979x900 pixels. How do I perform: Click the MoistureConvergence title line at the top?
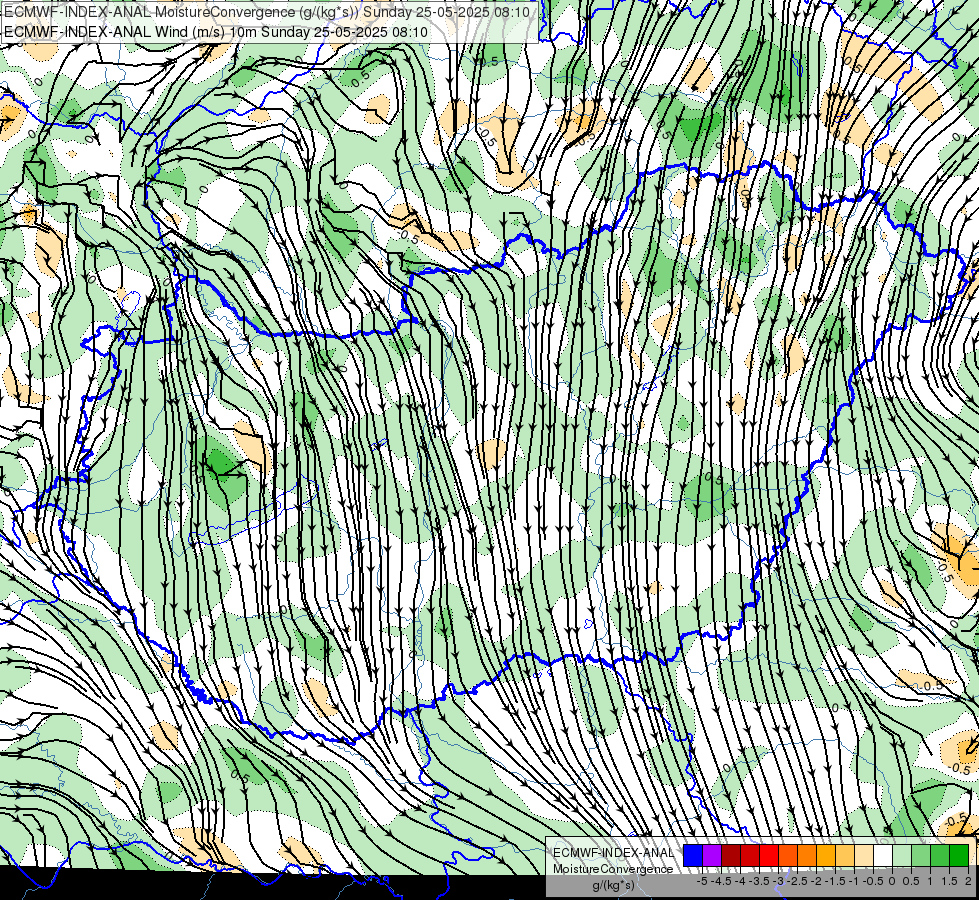click(267, 12)
